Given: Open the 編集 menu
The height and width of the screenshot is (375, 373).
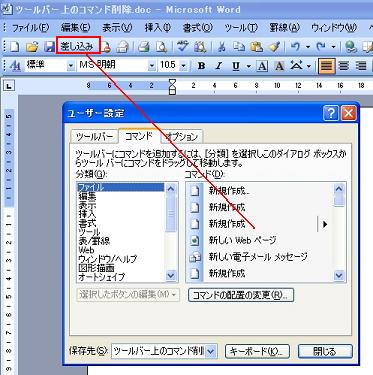Looking at the screenshot, I should (75, 28).
